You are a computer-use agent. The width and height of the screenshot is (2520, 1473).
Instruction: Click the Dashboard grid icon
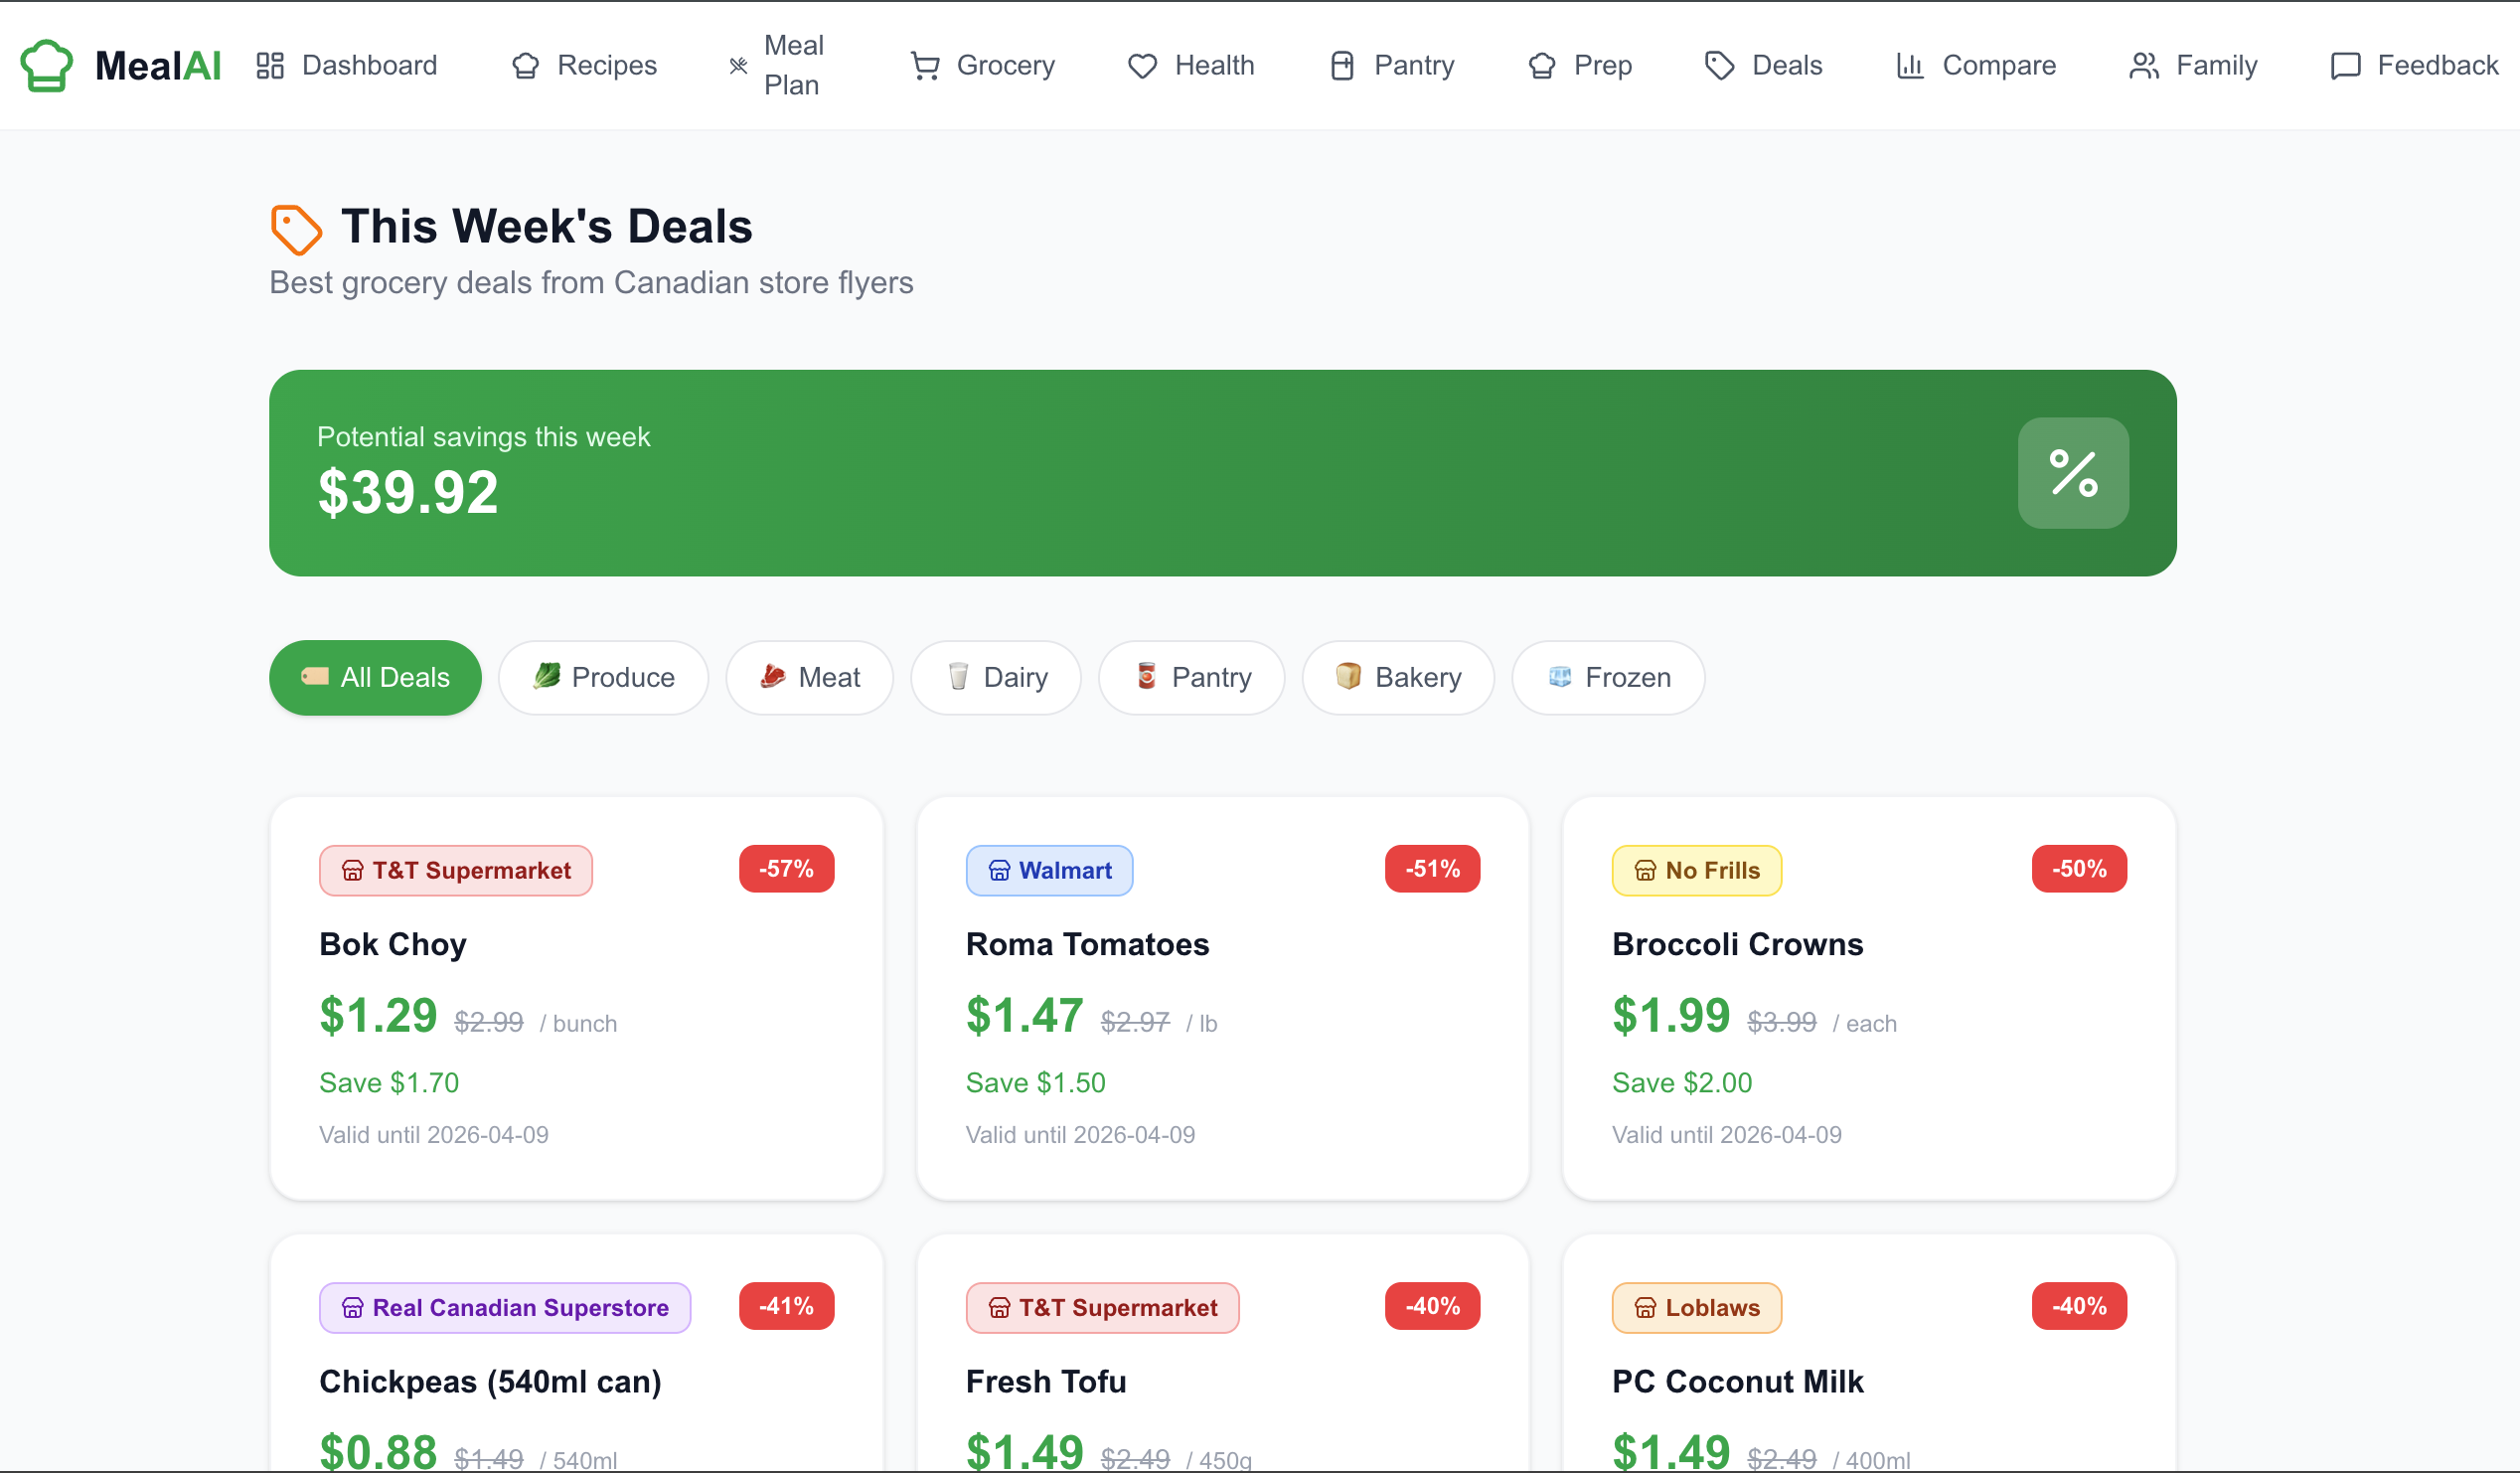coord(270,66)
